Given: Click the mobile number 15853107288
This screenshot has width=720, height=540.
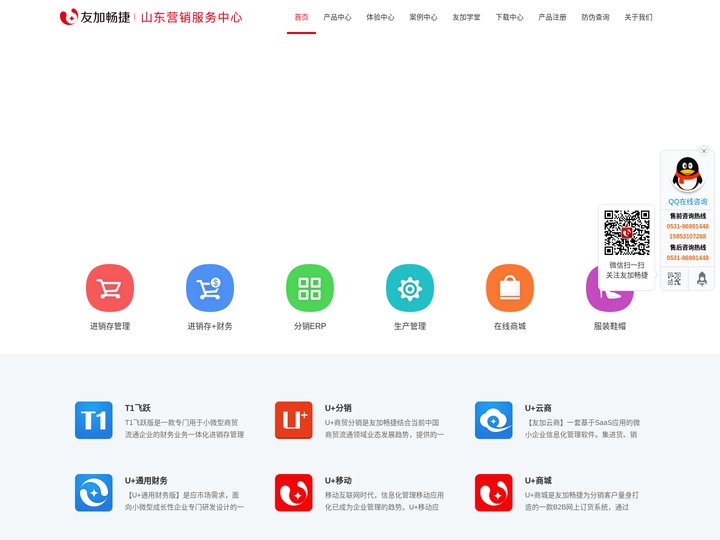Looking at the screenshot, I should pos(687,236).
